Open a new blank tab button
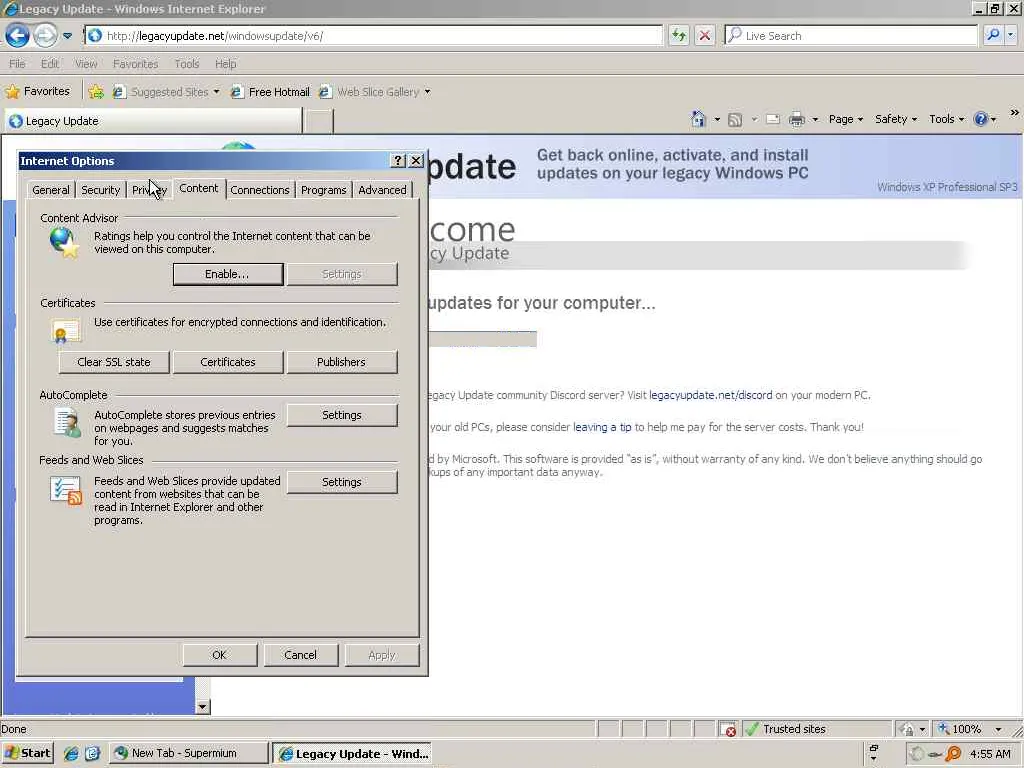1024x768 pixels. pyautogui.click(x=319, y=121)
